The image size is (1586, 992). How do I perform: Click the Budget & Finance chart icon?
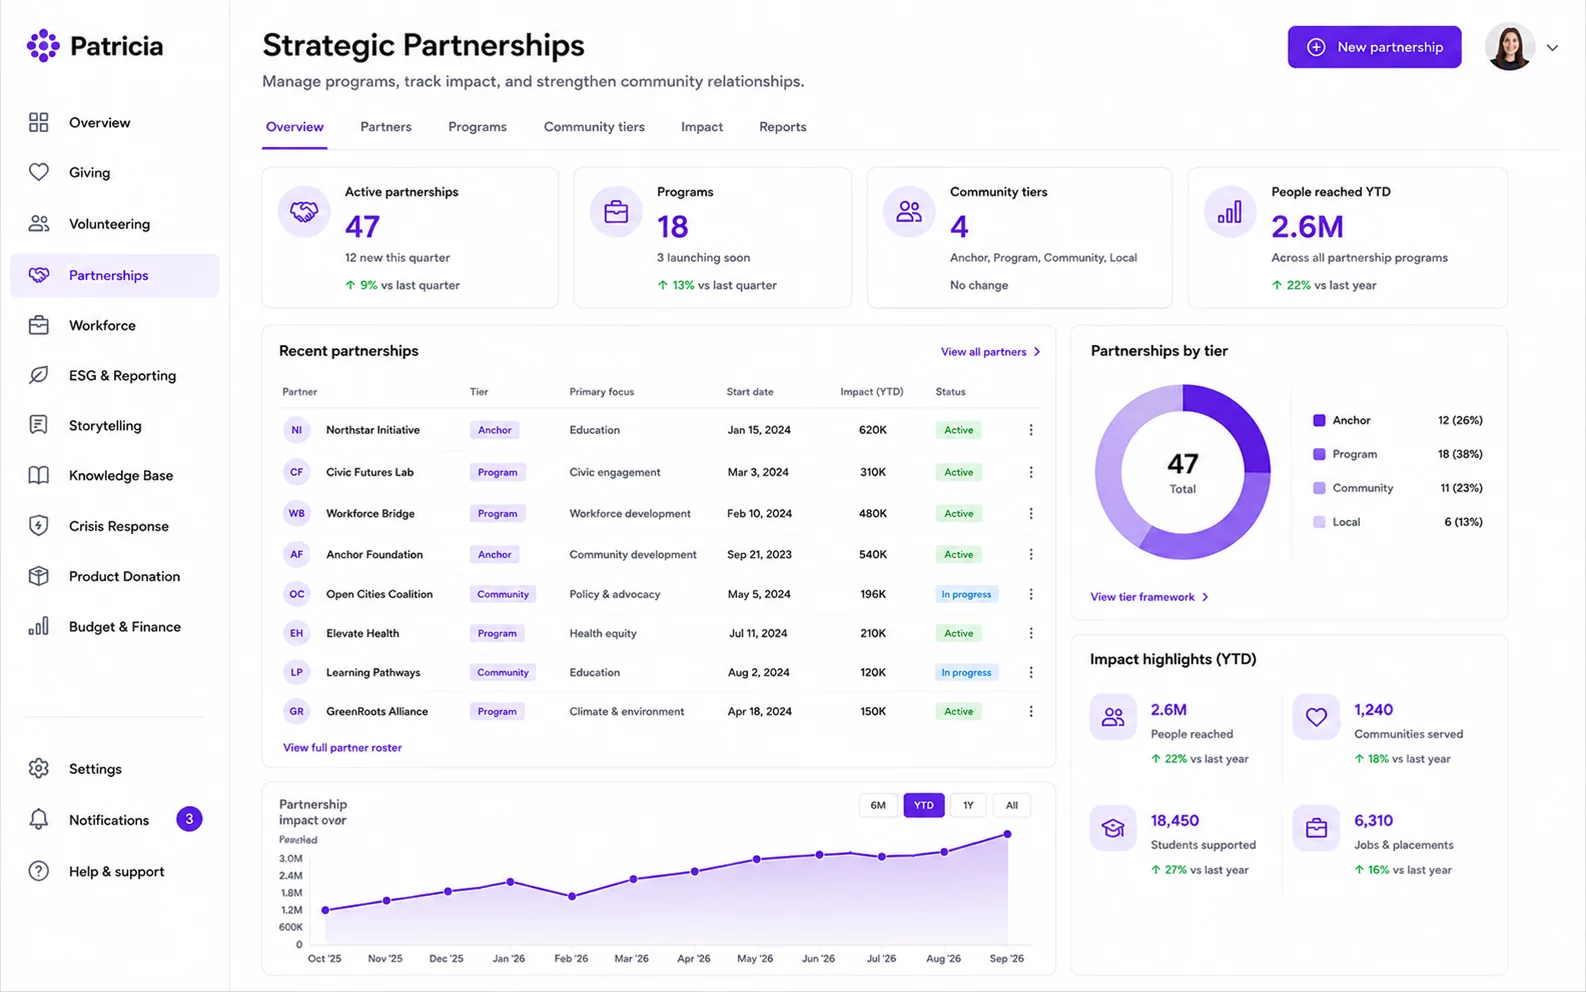click(x=39, y=627)
